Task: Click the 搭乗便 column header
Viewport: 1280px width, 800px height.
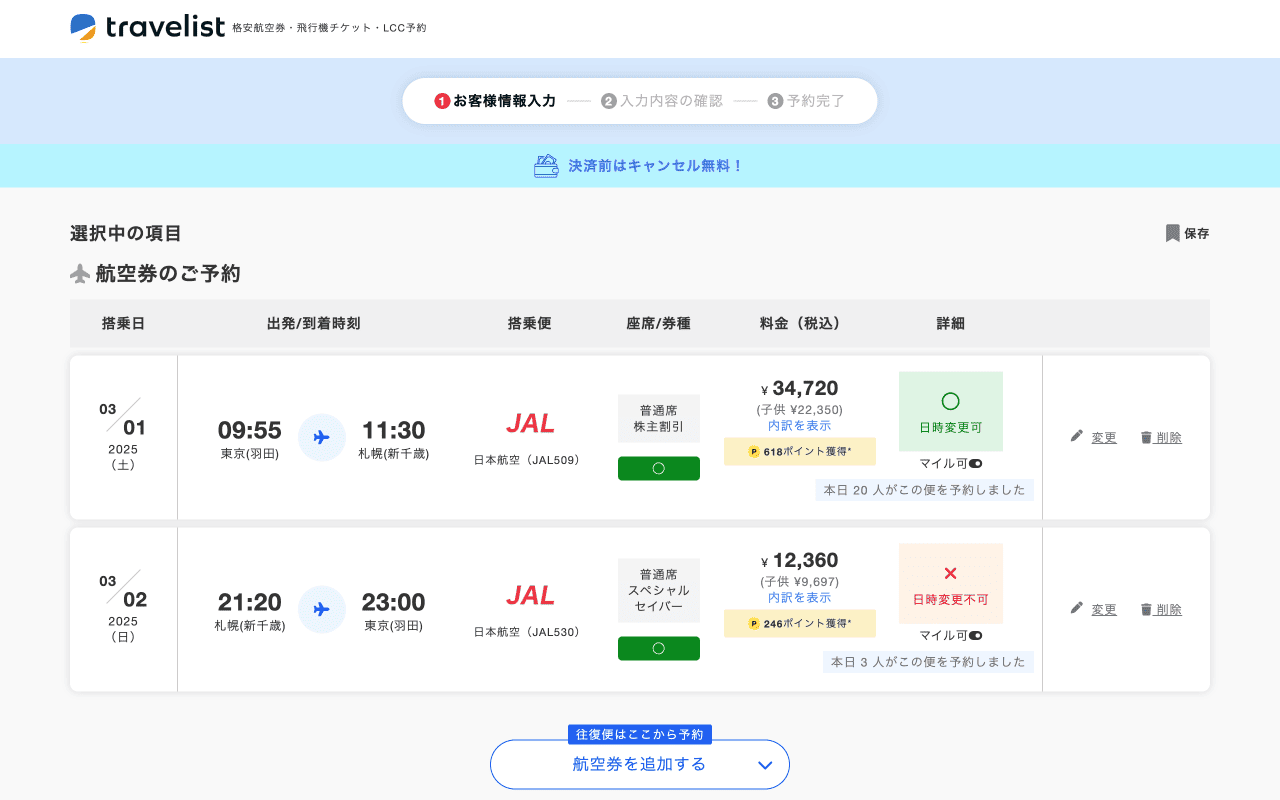Action: pyautogui.click(x=529, y=323)
